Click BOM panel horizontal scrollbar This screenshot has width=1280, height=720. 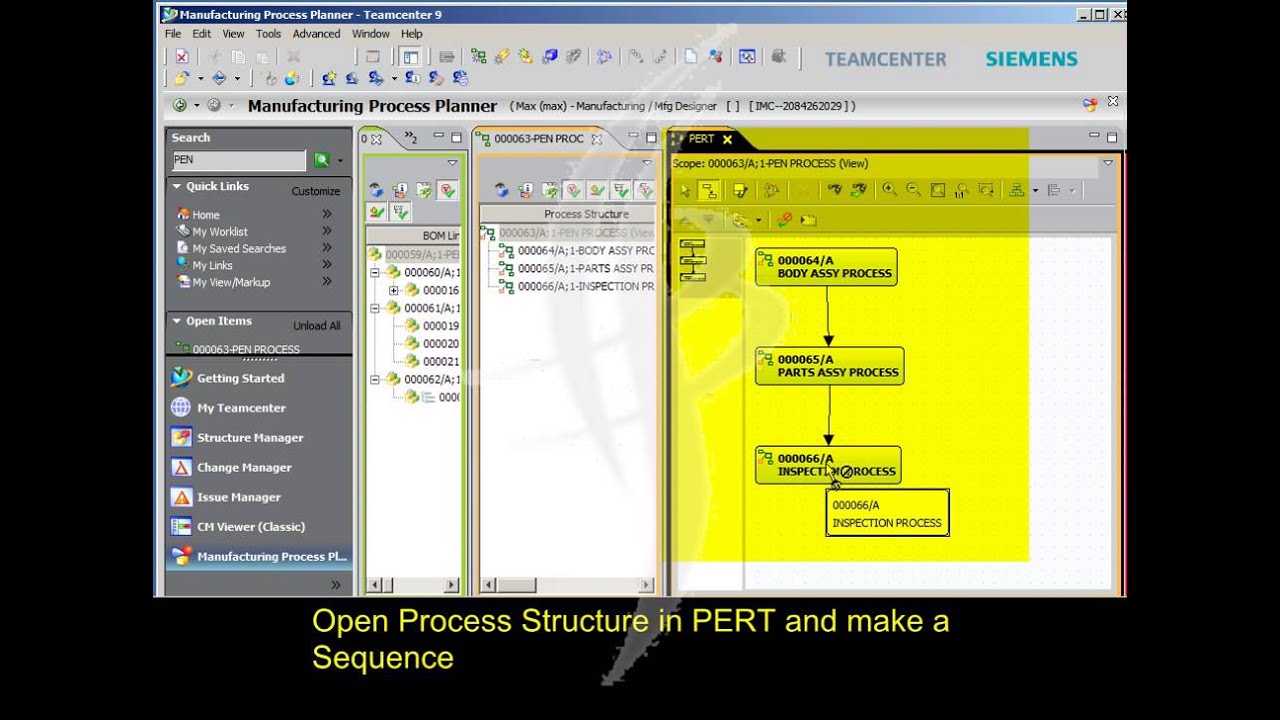pyautogui.click(x=413, y=585)
